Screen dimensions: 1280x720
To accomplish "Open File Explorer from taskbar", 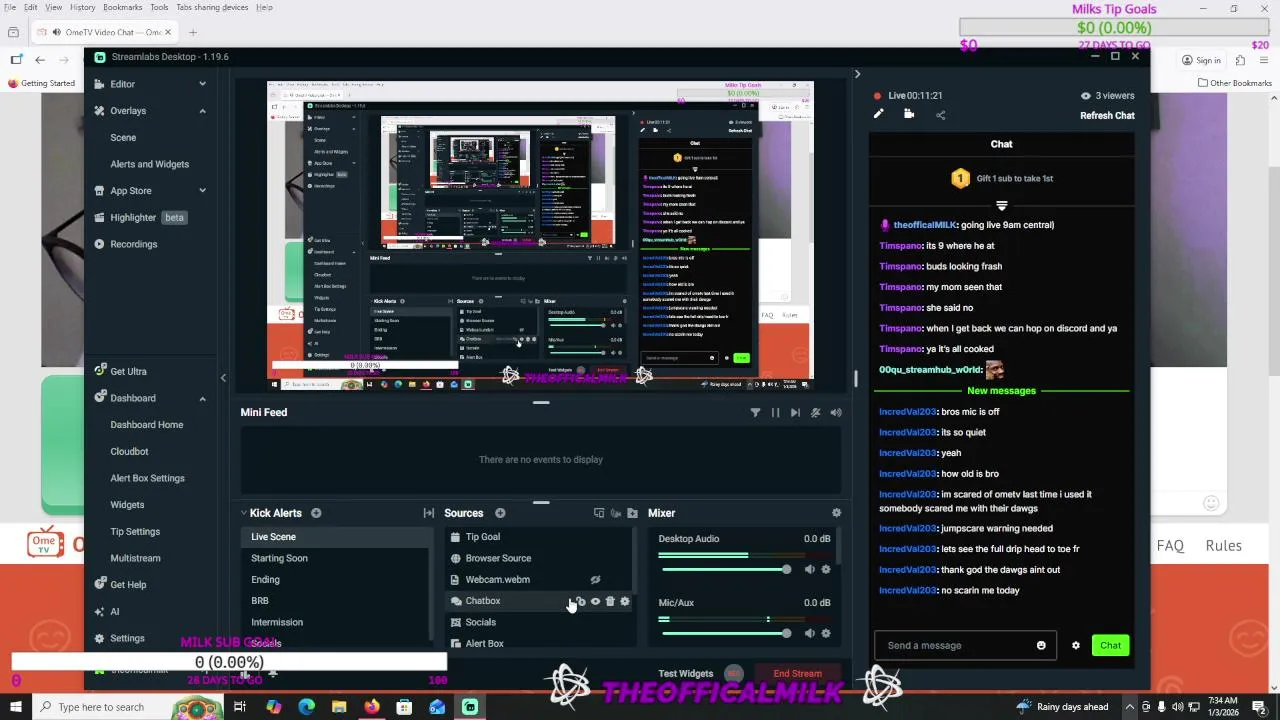I will 339,707.
